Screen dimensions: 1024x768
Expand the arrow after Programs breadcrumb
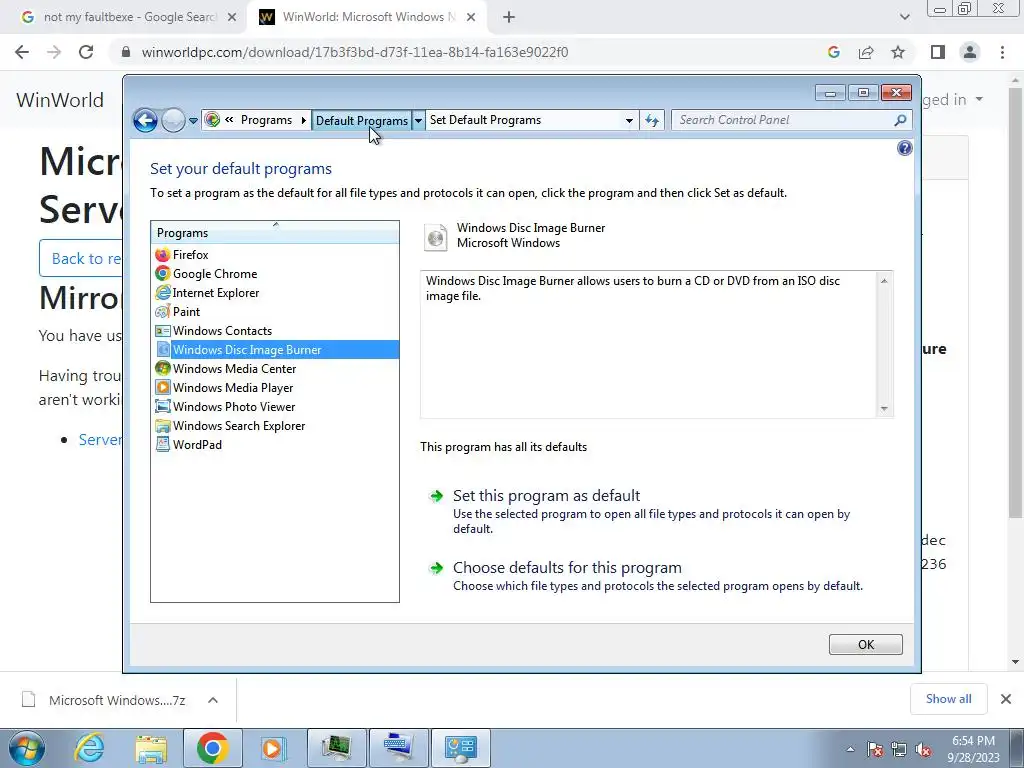click(304, 120)
